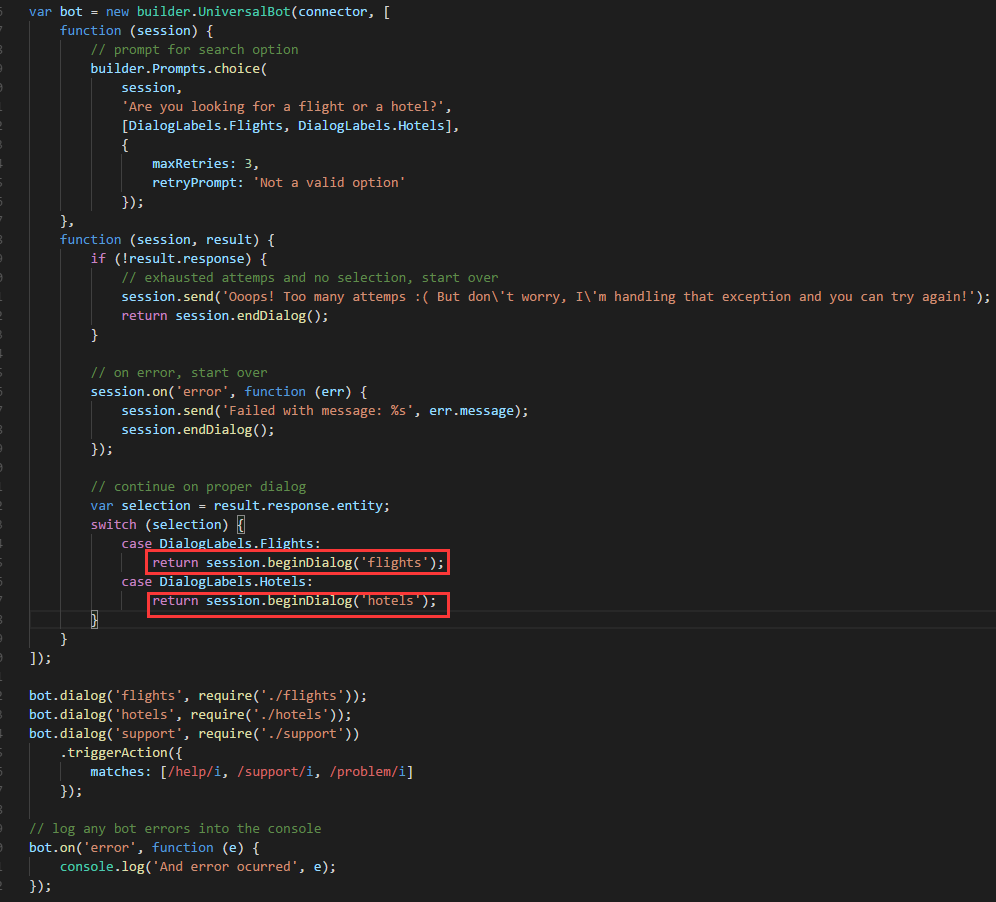
Task: Click "console.log('And error ocurred', e);" line
Action: 198,866
